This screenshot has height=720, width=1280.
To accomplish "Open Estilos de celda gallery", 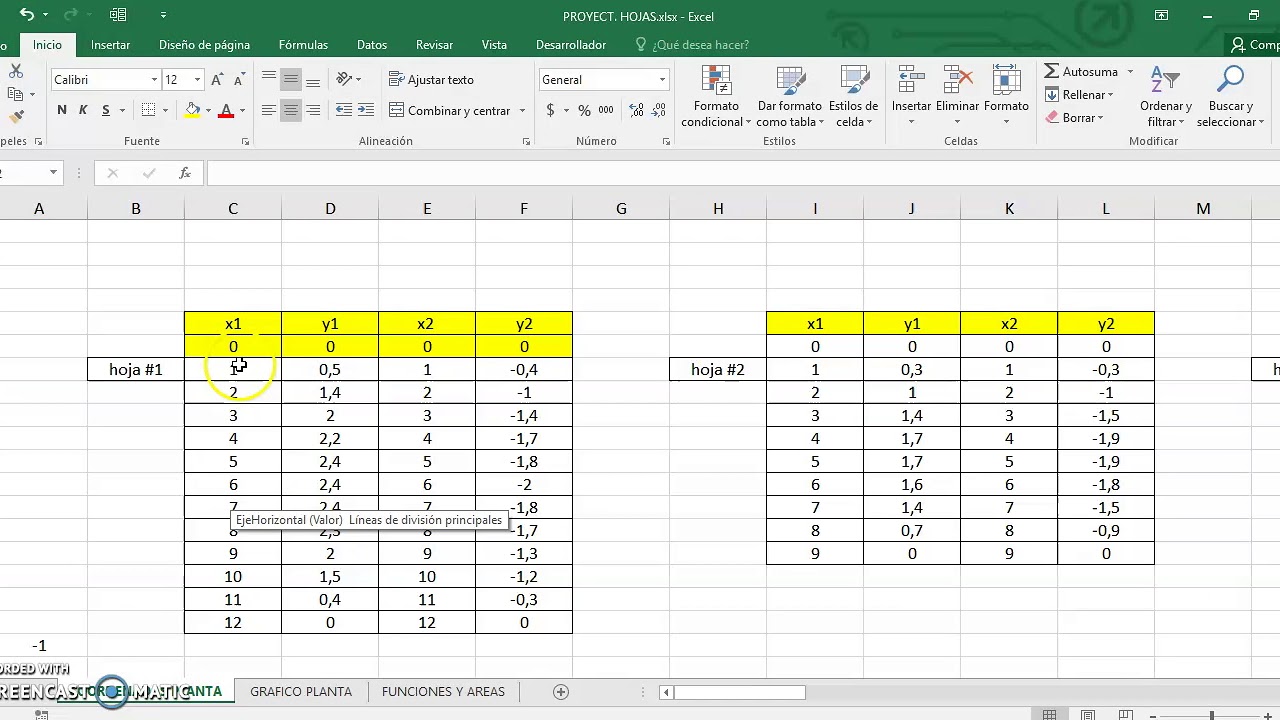I will [854, 97].
